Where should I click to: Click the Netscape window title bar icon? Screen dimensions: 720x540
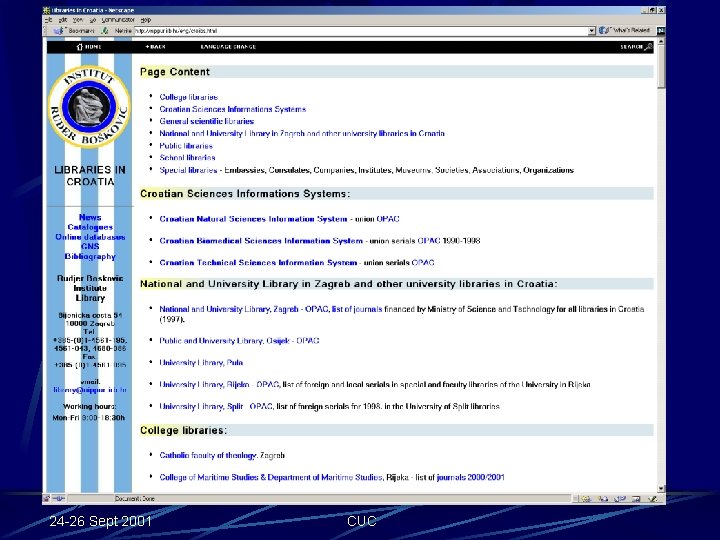pos(46,10)
